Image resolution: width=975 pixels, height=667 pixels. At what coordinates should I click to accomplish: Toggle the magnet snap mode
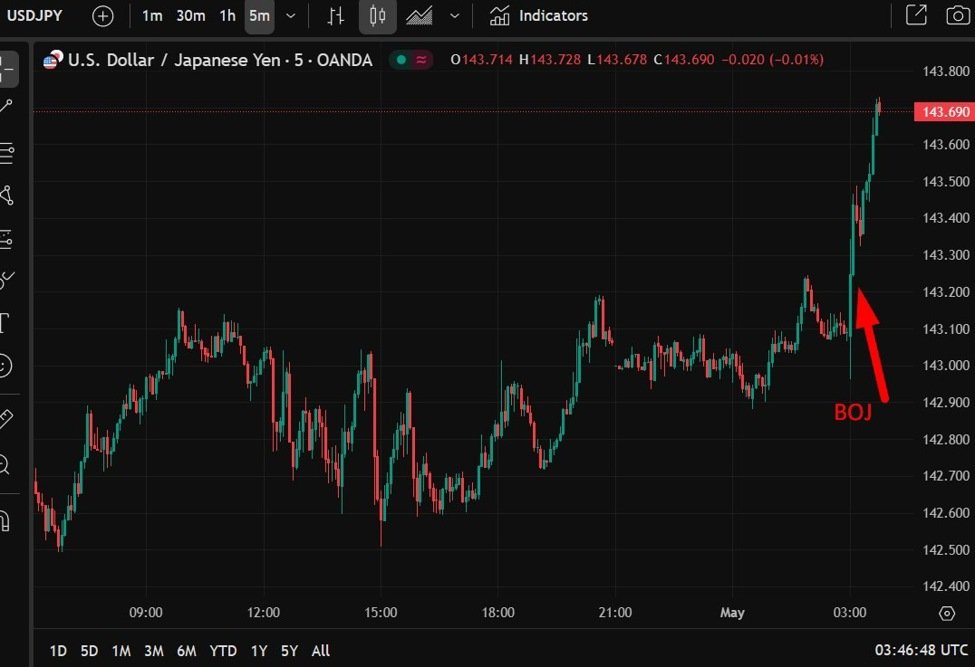point(5,521)
